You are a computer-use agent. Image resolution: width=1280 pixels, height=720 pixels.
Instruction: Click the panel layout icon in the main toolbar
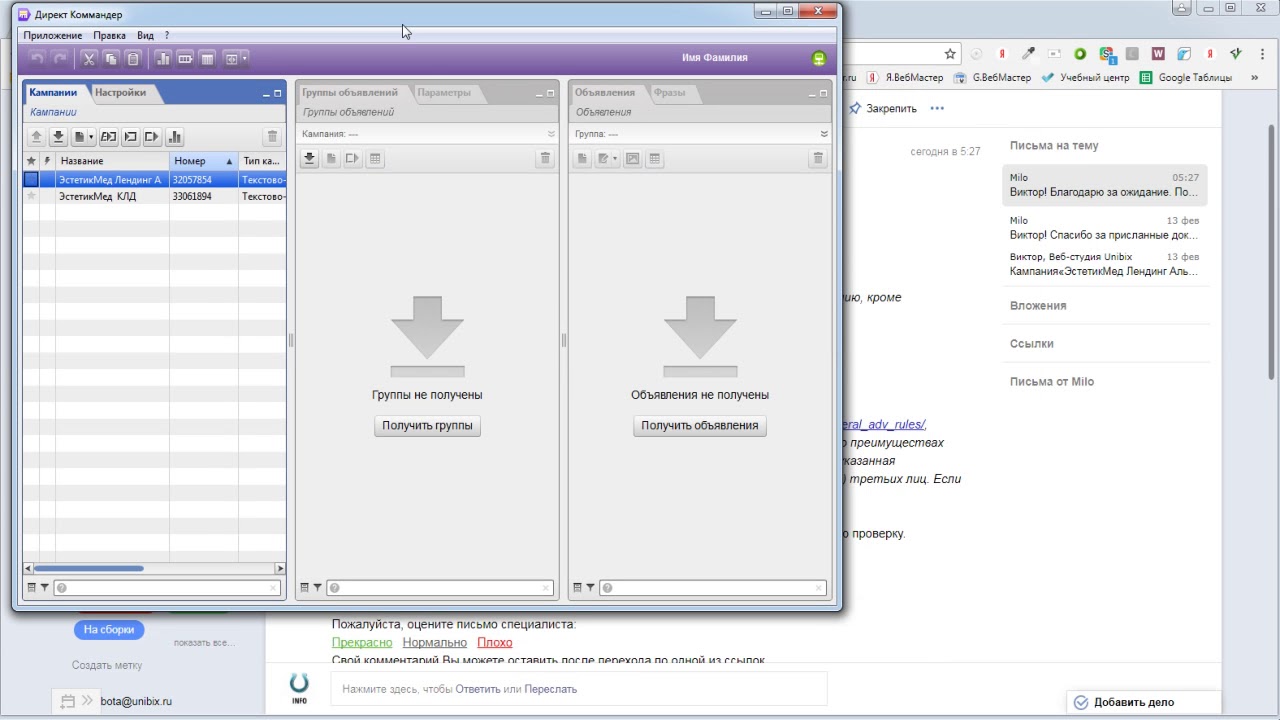231,59
